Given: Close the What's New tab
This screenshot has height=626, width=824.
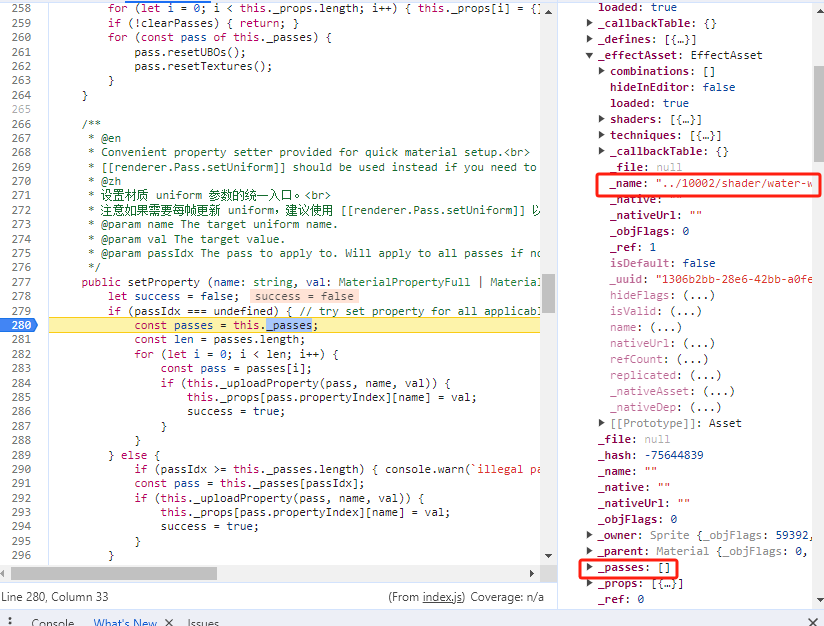Looking at the screenshot, I should click(x=169, y=622).
